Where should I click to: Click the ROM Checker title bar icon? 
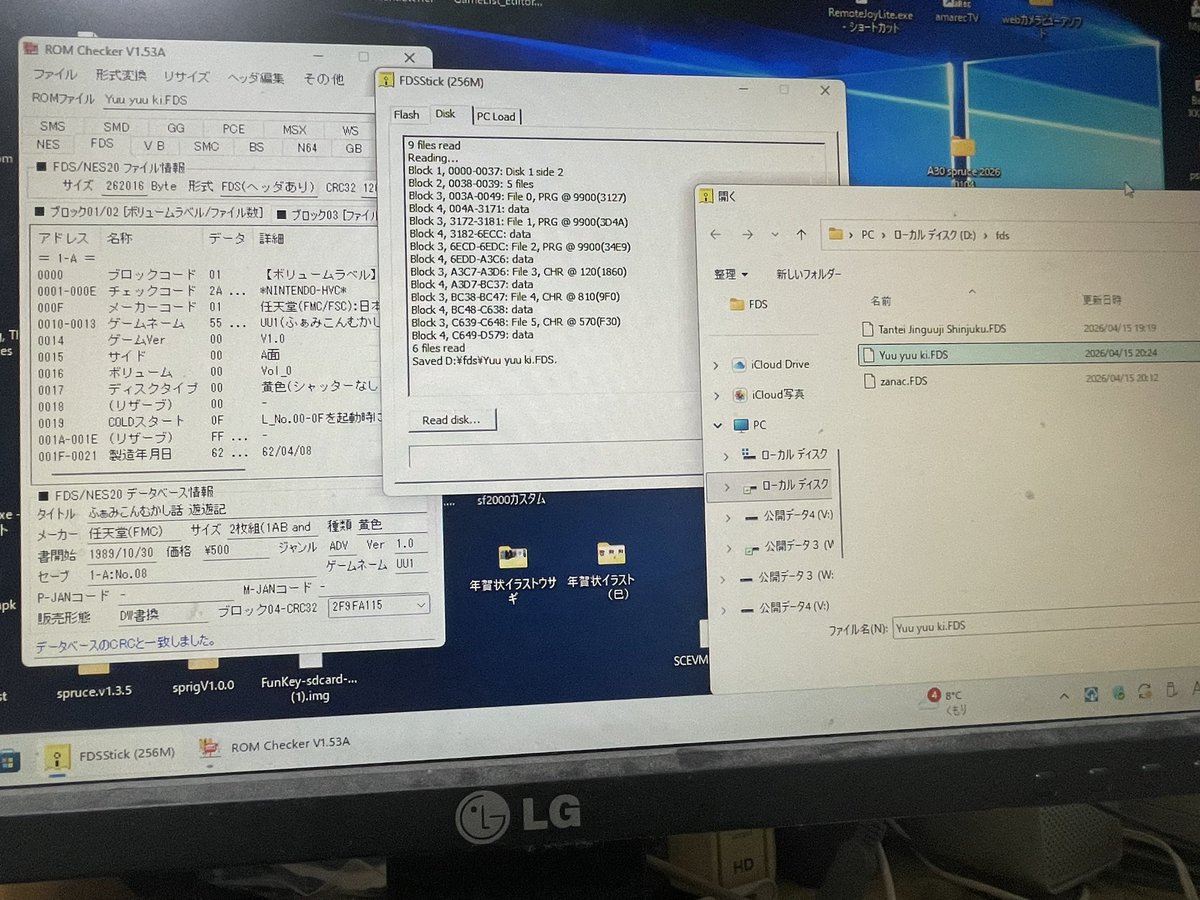click(x=30, y=48)
